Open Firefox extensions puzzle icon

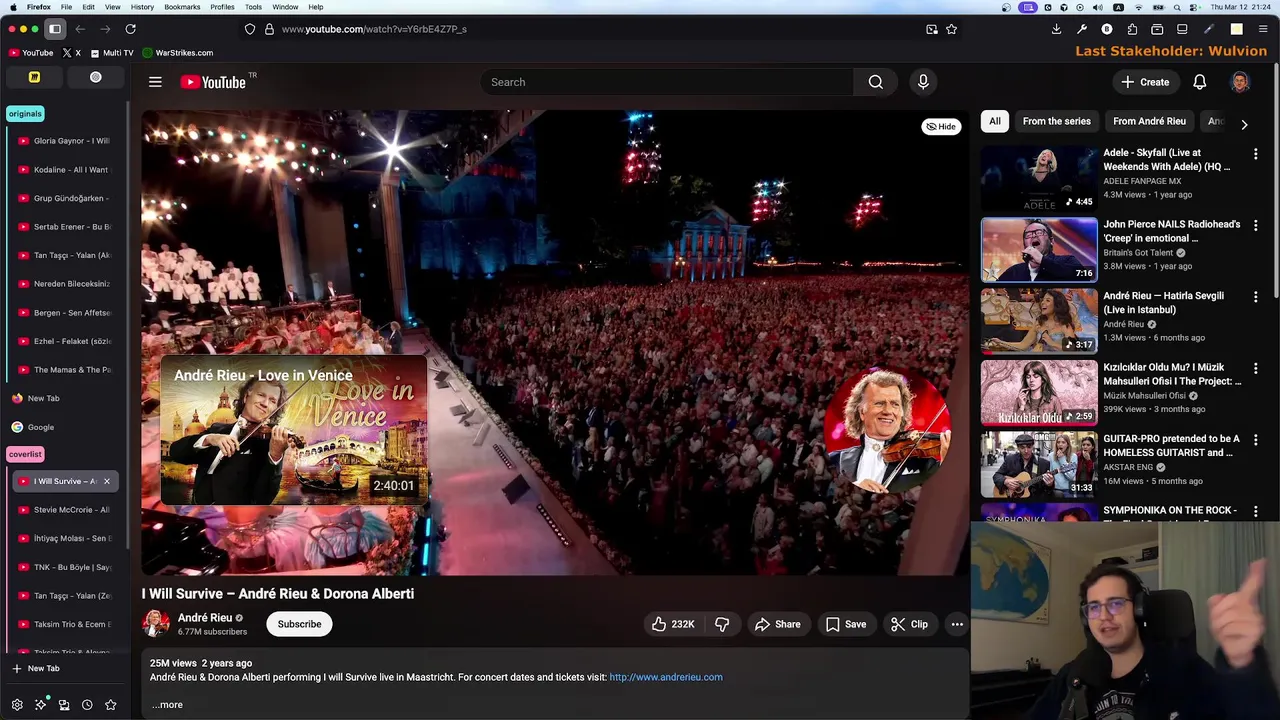(x=1132, y=29)
